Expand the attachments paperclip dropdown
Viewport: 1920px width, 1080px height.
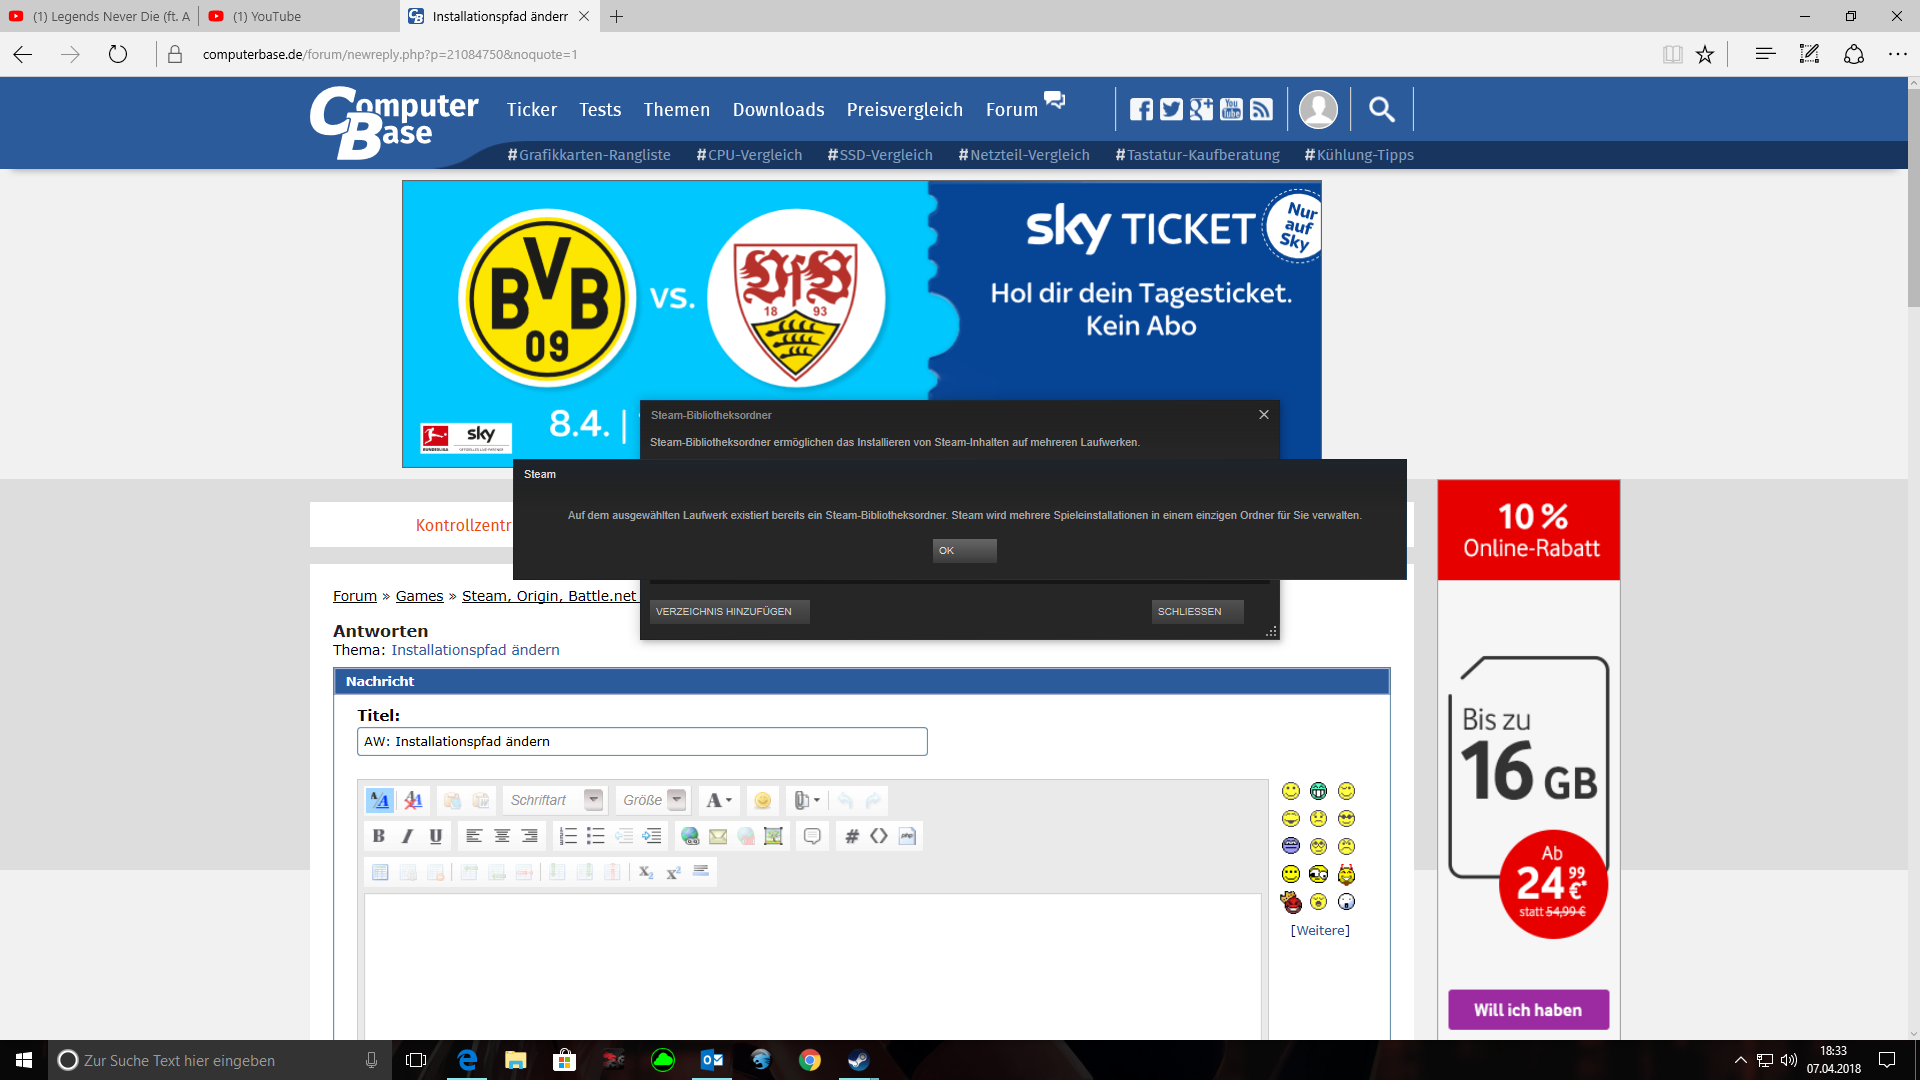807,800
